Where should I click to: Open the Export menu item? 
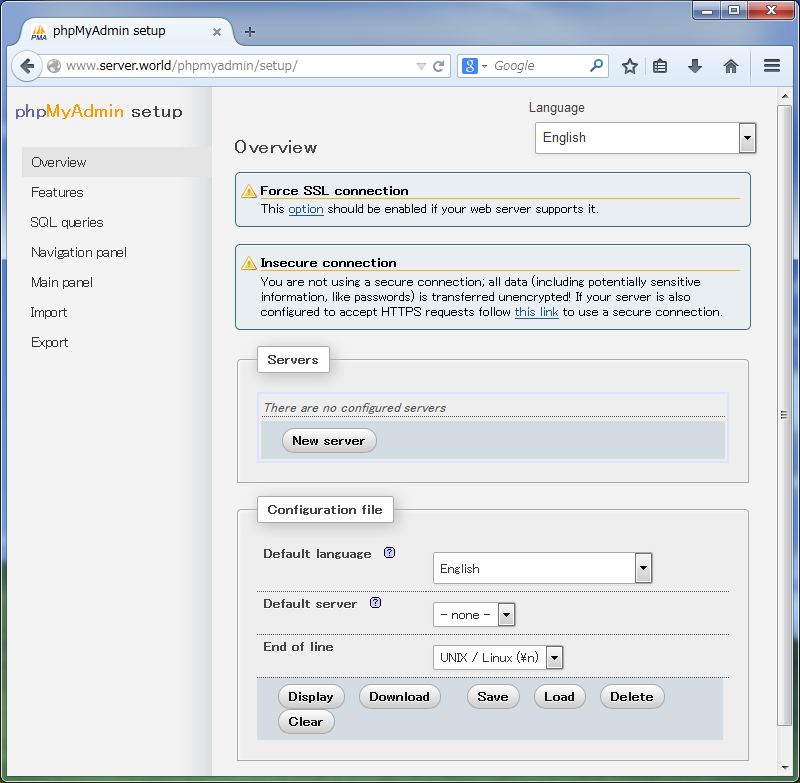pyautogui.click(x=49, y=342)
